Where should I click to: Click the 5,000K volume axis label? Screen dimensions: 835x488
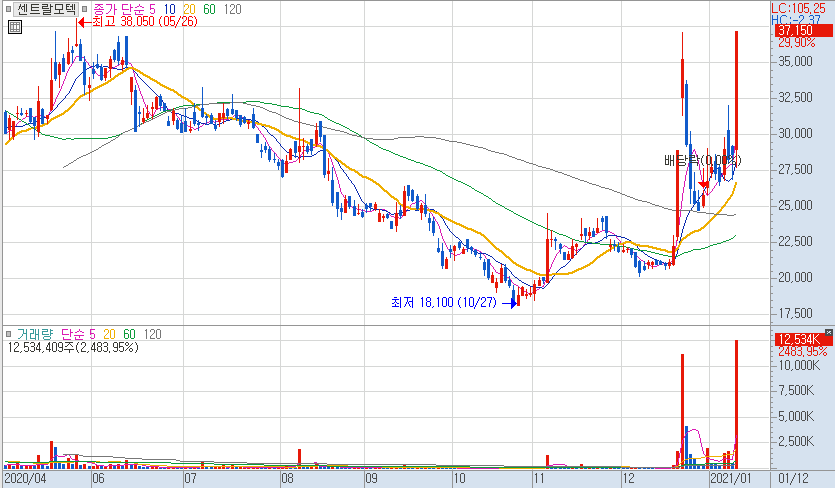pyautogui.click(x=796, y=417)
